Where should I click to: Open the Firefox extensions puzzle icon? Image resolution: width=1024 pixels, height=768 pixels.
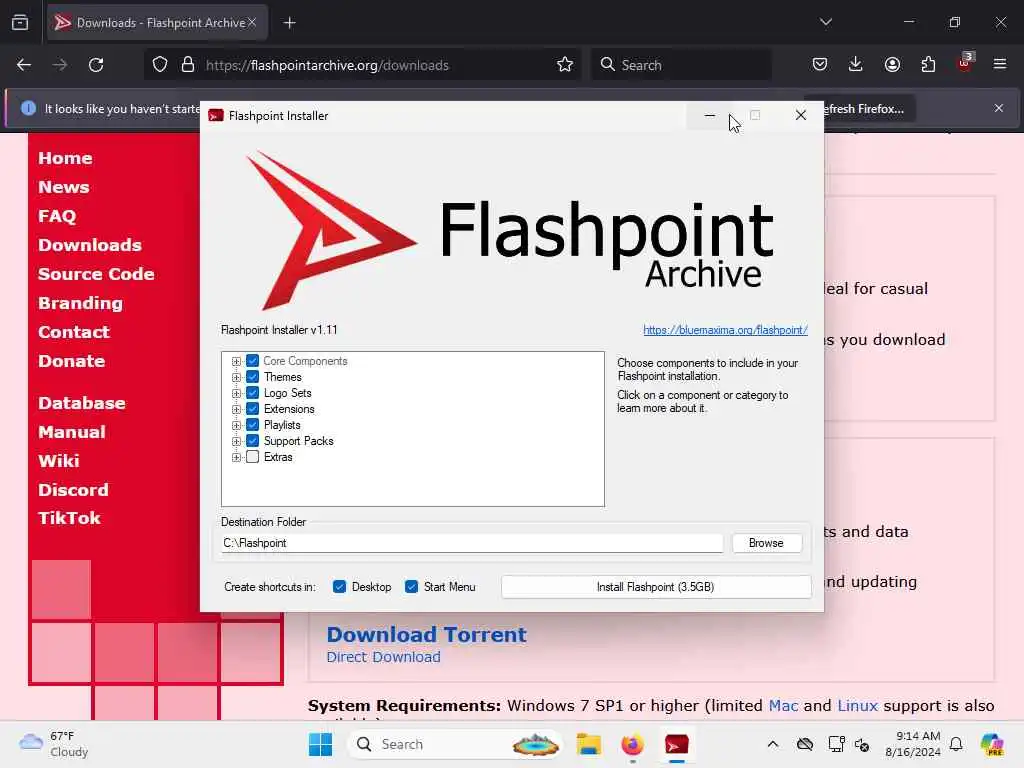(928, 65)
